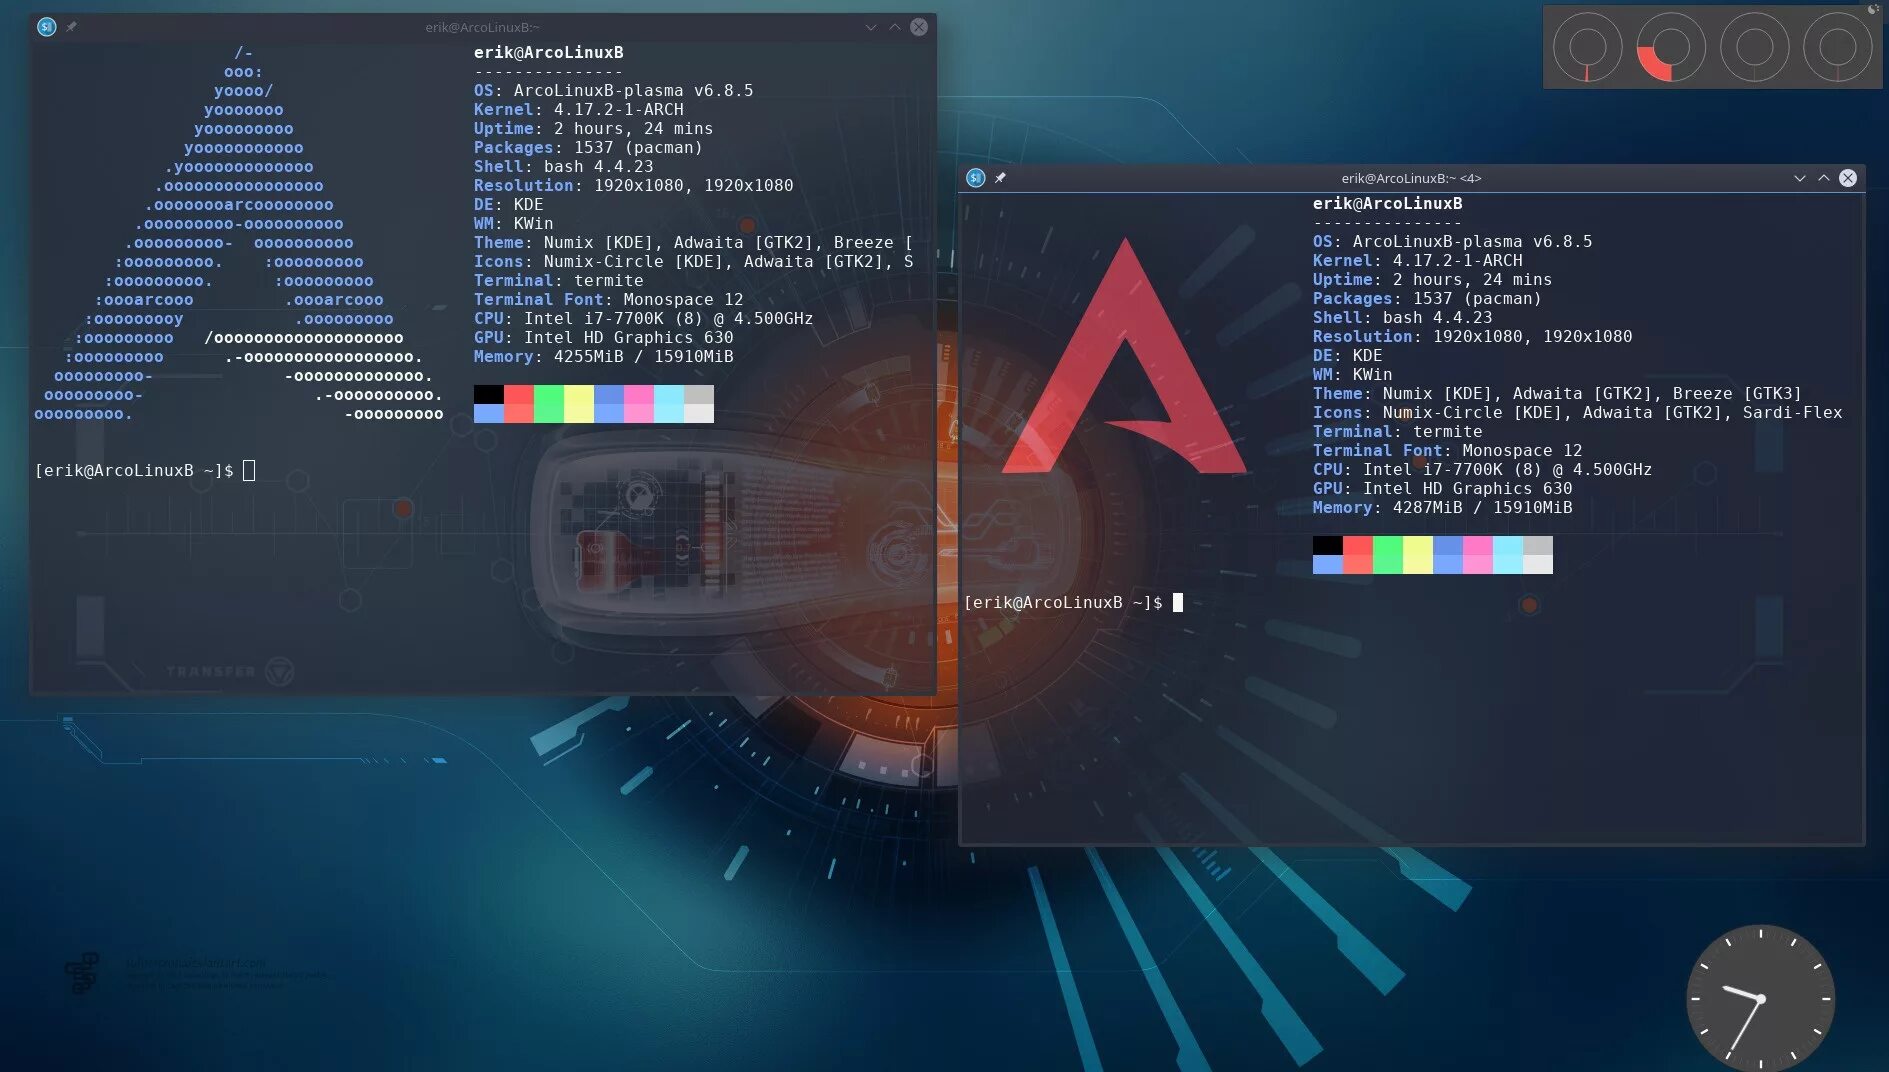This screenshot has width=1889, height=1072.
Task: Click 'Shell: bash 4.4.23' in left terminal
Action: coord(564,166)
